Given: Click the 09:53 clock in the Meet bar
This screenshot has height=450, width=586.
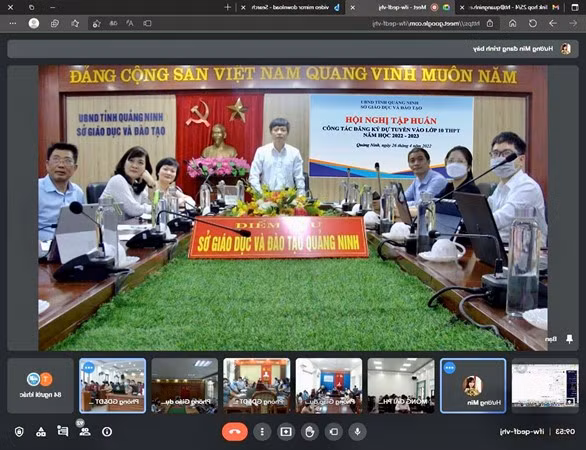Looking at the screenshot, I should (x=565, y=432).
